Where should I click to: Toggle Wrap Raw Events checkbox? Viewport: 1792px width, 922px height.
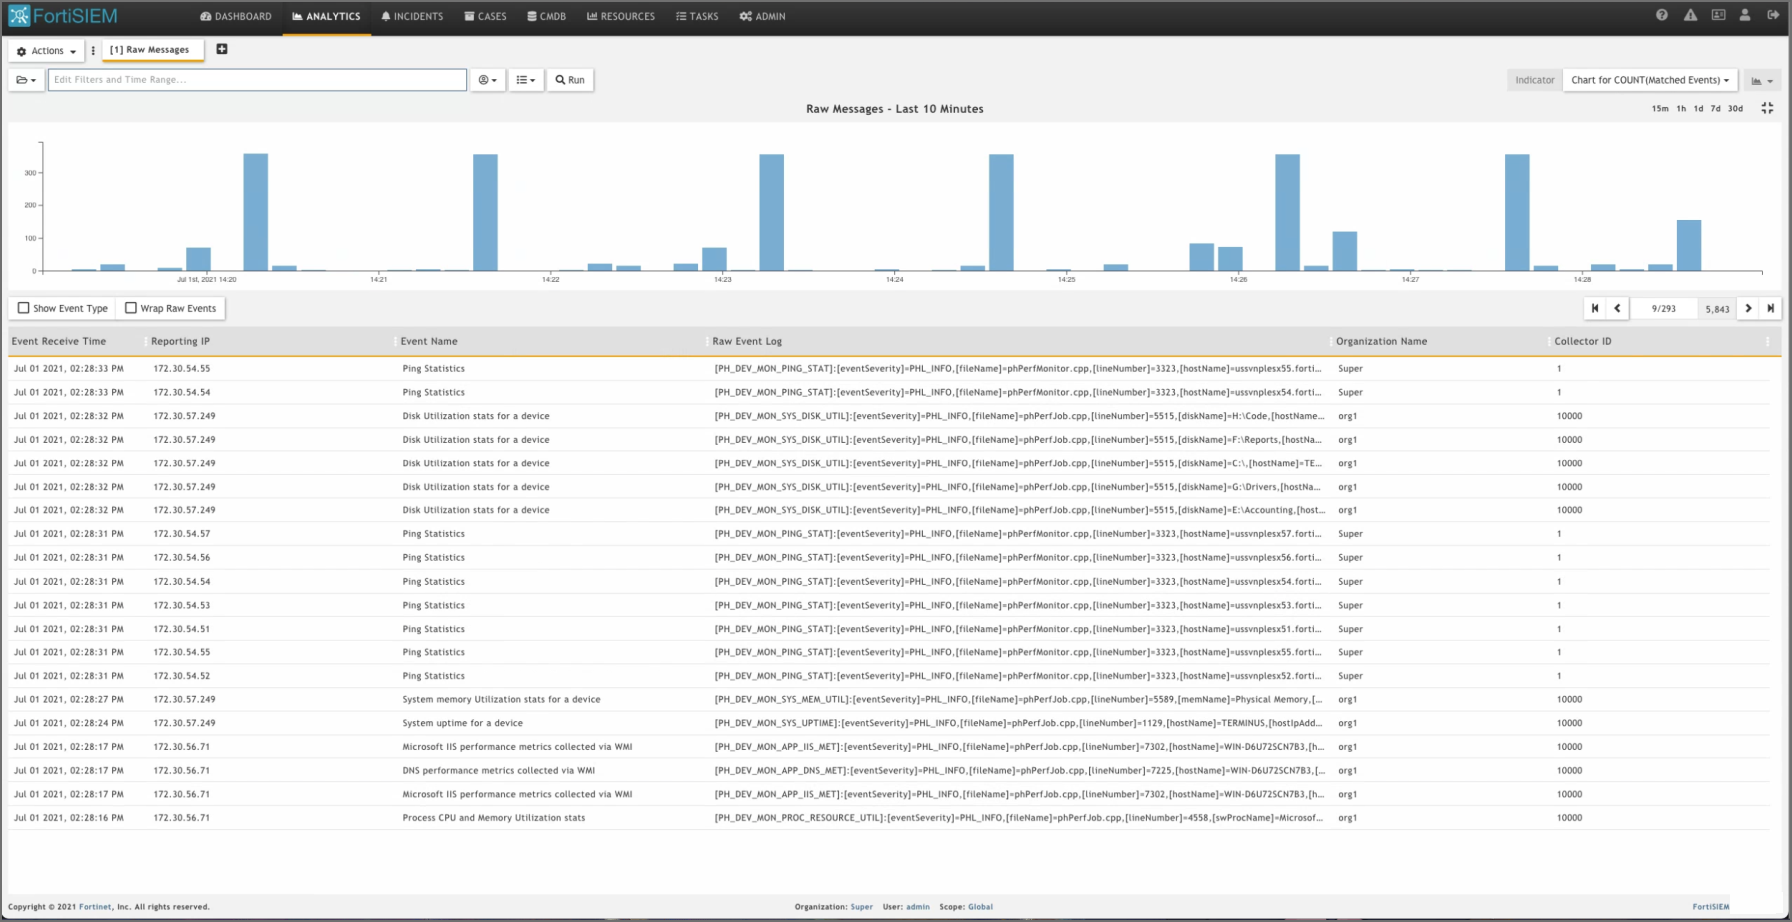(131, 308)
